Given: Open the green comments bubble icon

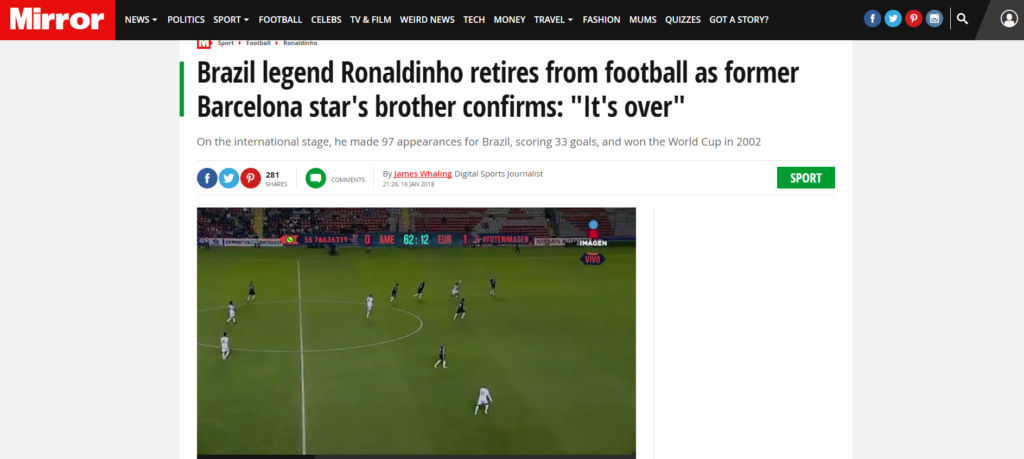Looking at the screenshot, I should point(315,178).
